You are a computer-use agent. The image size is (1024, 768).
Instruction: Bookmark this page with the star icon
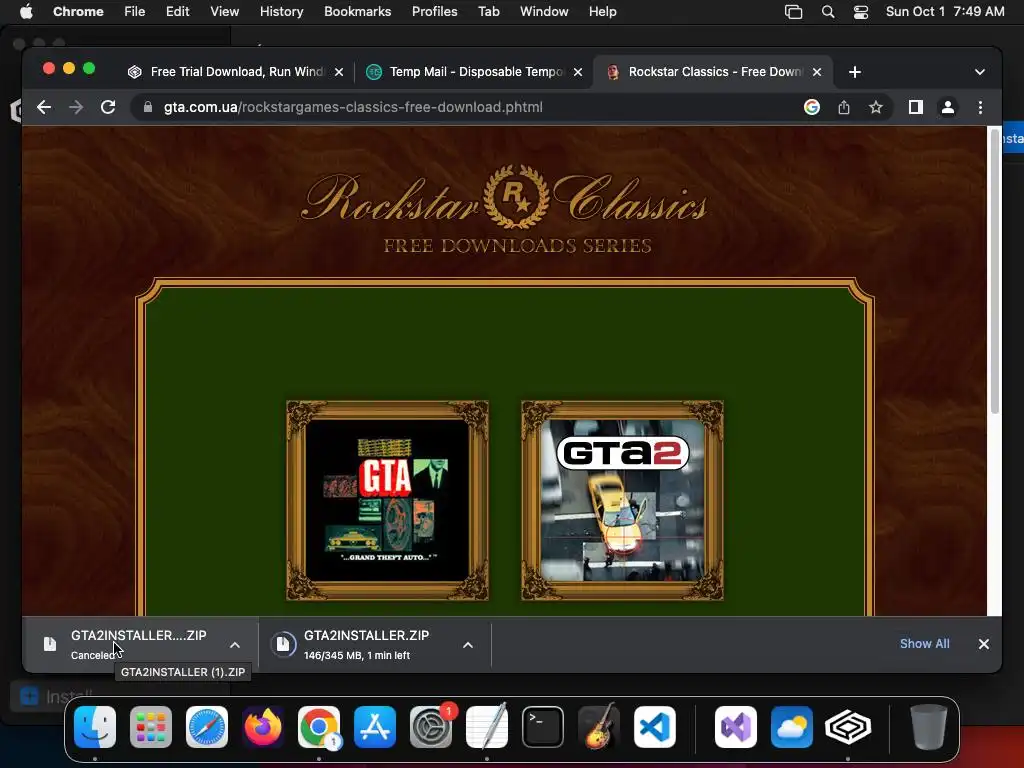point(876,107)
